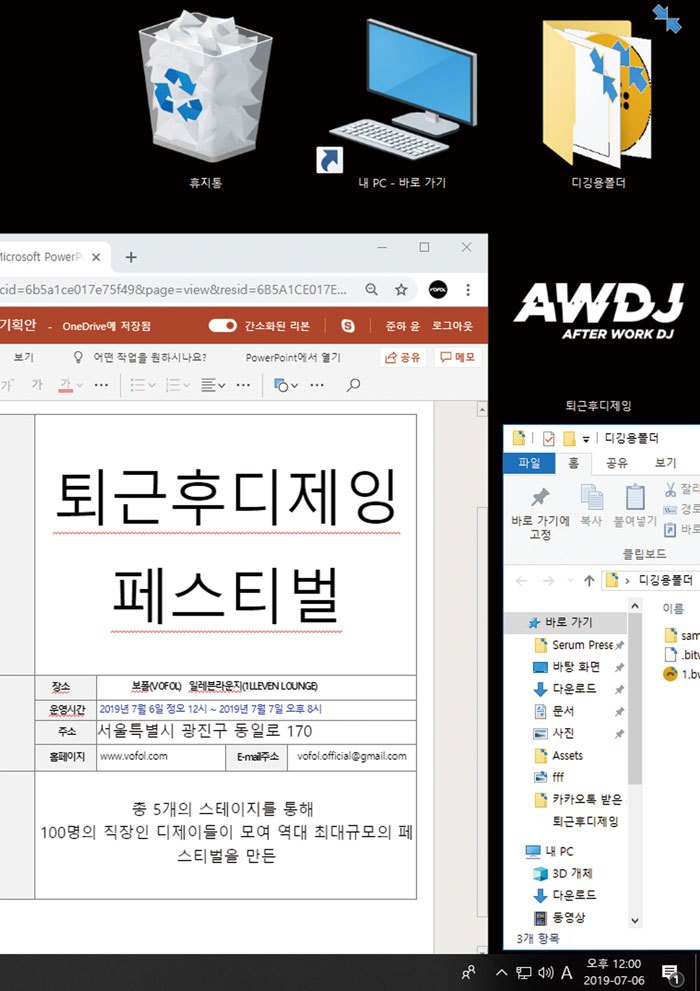
Task: Click the scissors cut icon in Explorer ribbon
Action: [670, 489]
